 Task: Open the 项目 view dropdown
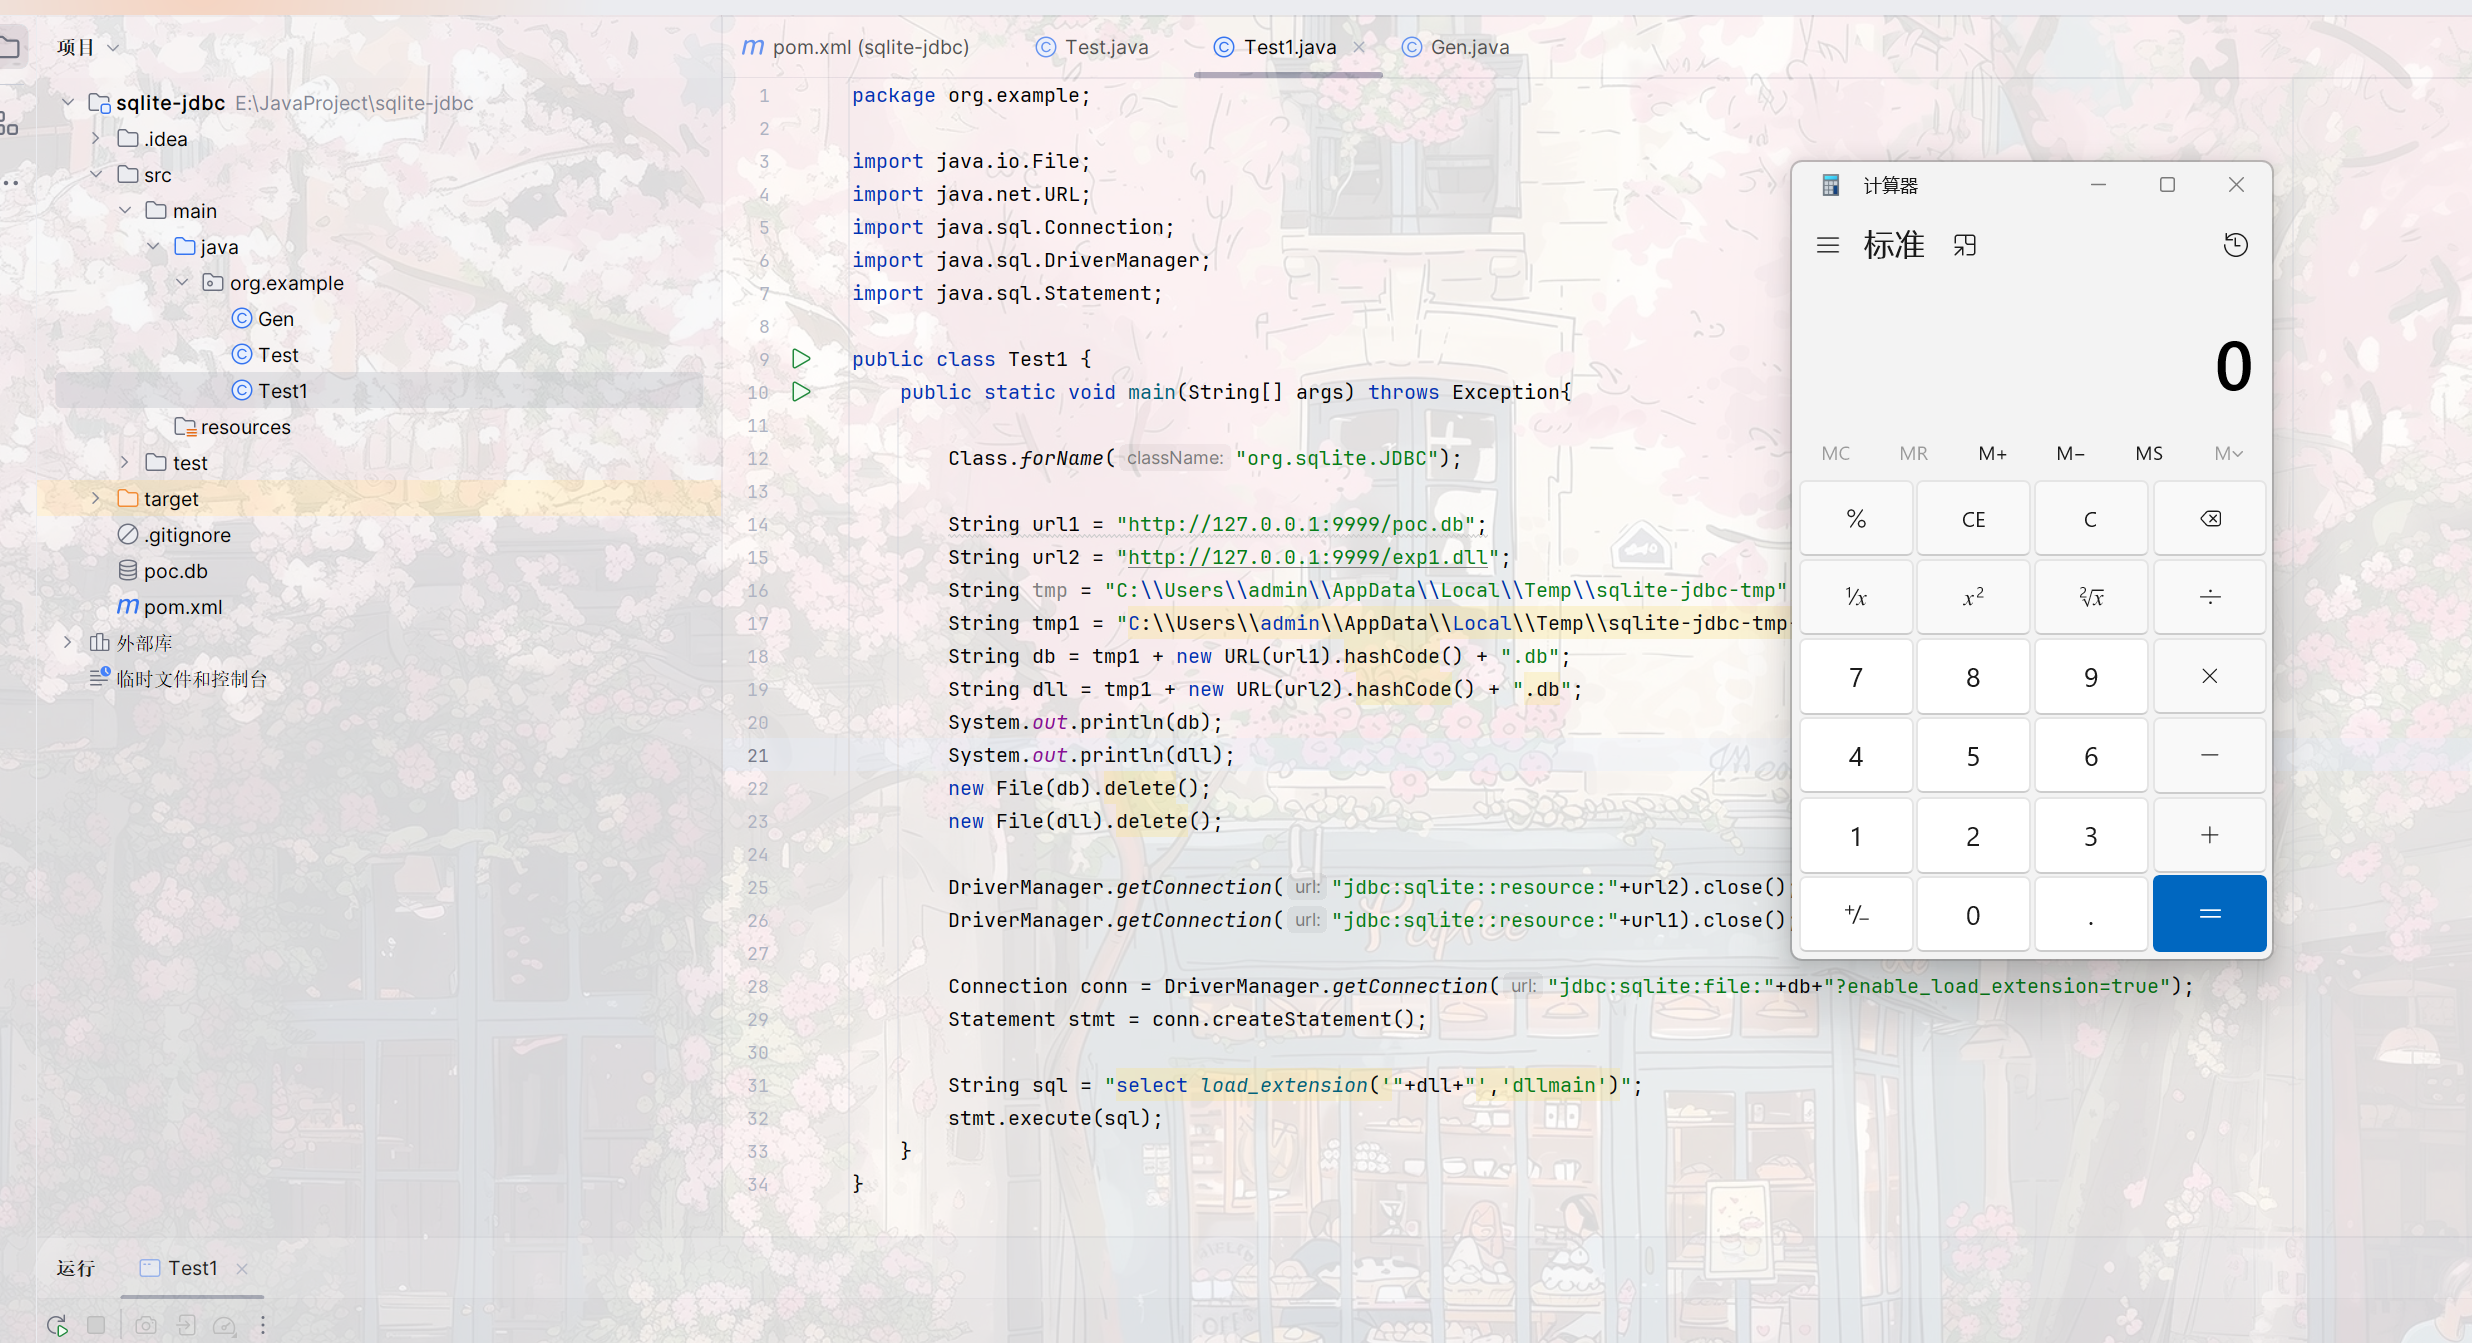point(88,47)
